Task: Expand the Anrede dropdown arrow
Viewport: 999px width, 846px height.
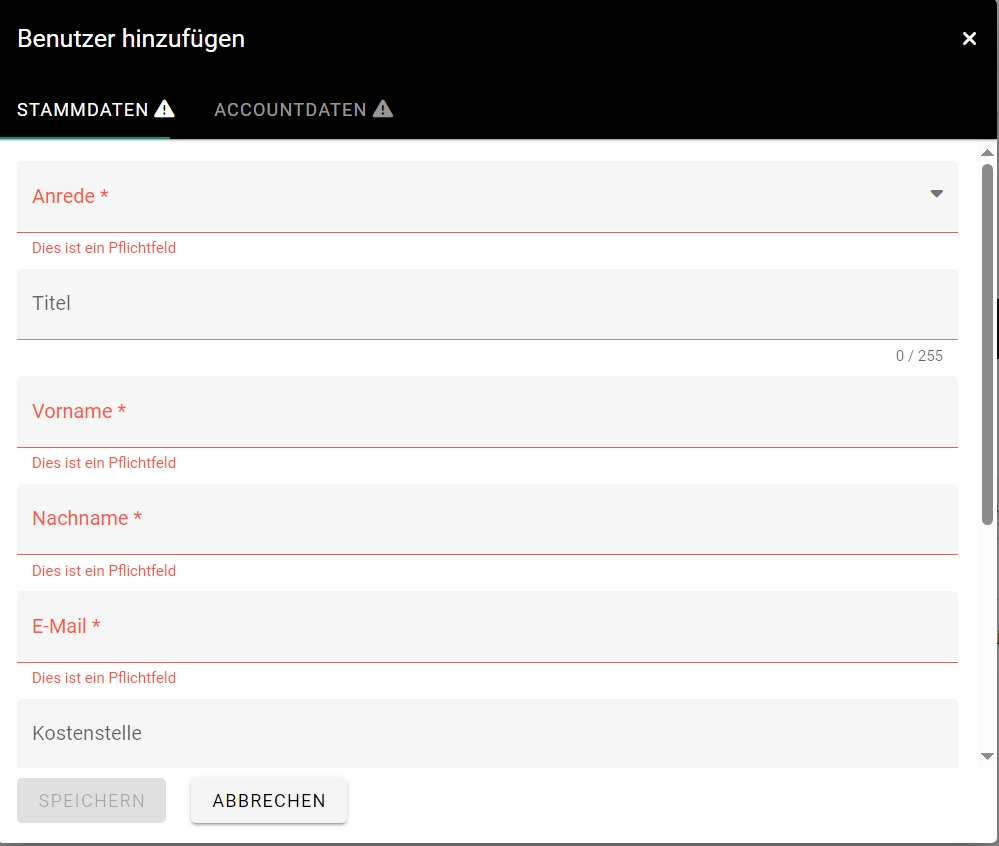Action: (x=936, y=194)
